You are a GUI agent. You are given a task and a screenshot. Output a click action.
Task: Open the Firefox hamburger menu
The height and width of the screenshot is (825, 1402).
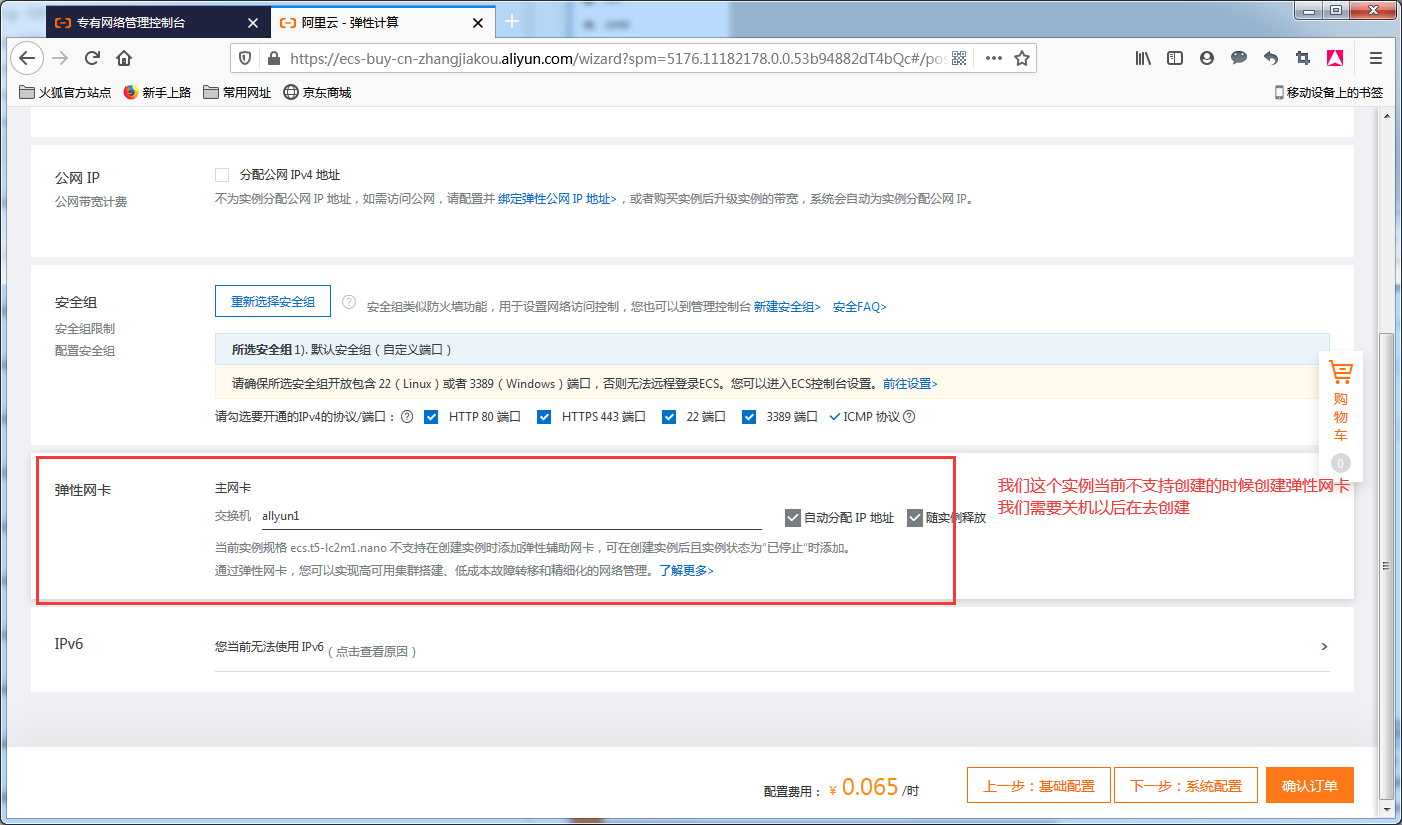[x=1376, y=58]
